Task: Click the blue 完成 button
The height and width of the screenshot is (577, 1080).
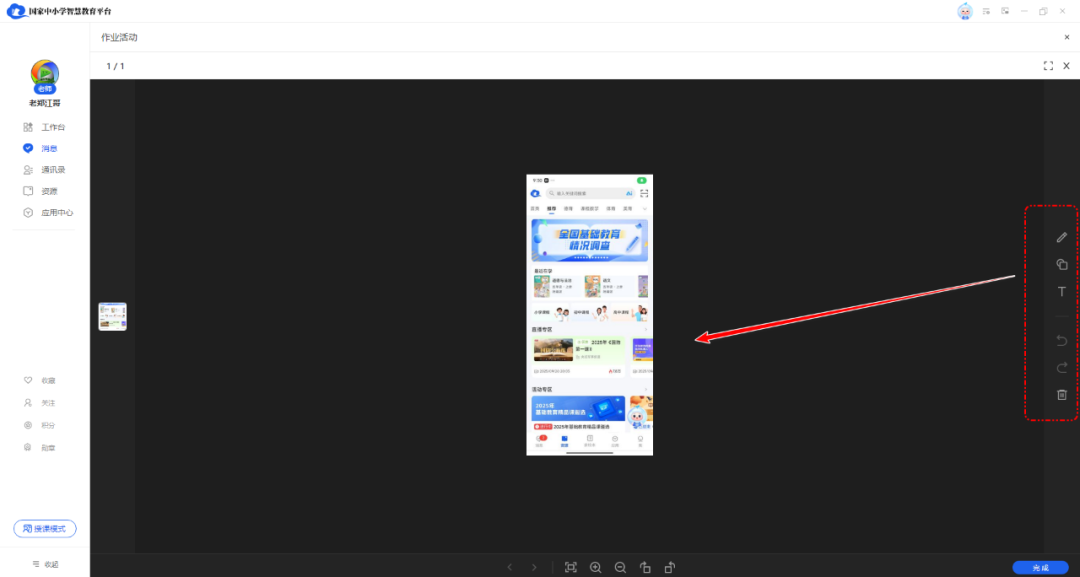Action: point(1039,567)
